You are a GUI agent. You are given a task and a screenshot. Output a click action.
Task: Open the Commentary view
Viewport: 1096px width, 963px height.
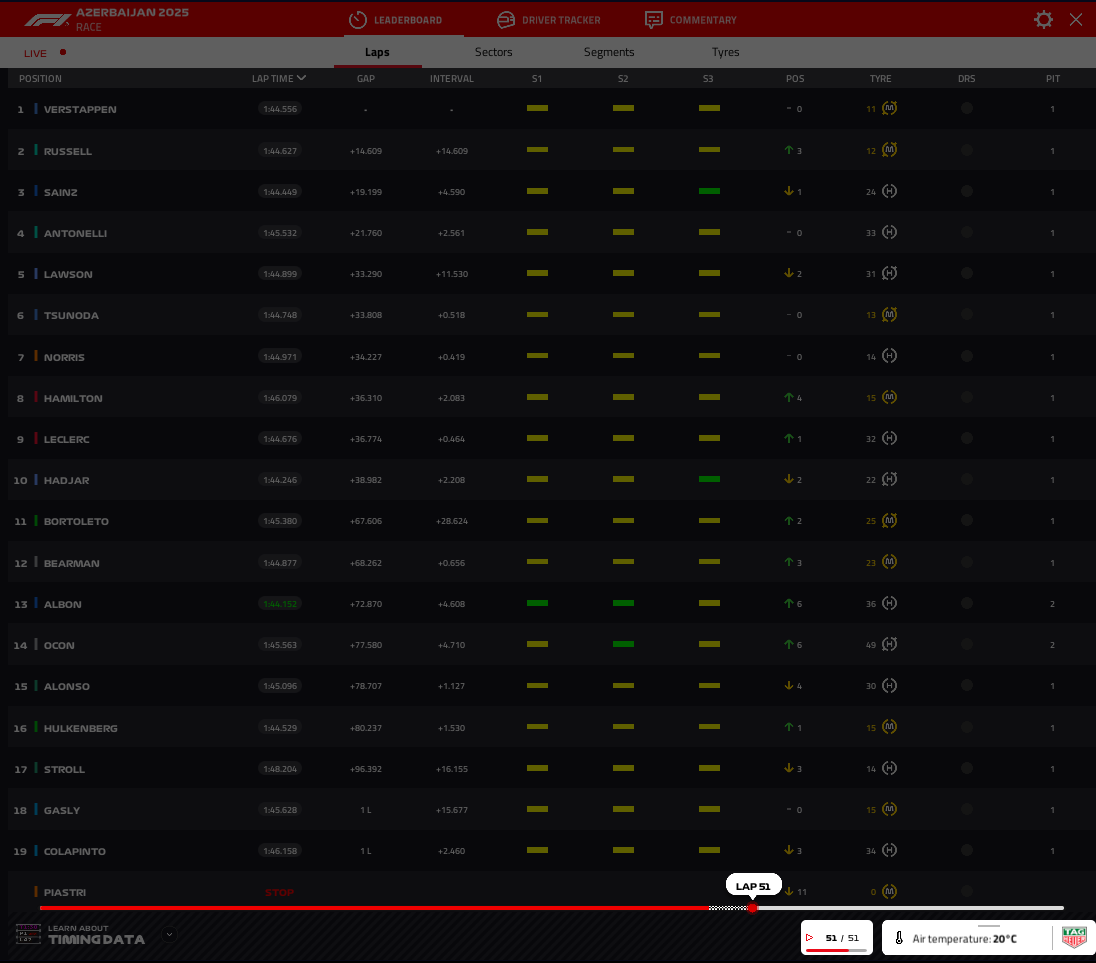tap(691, 20)
